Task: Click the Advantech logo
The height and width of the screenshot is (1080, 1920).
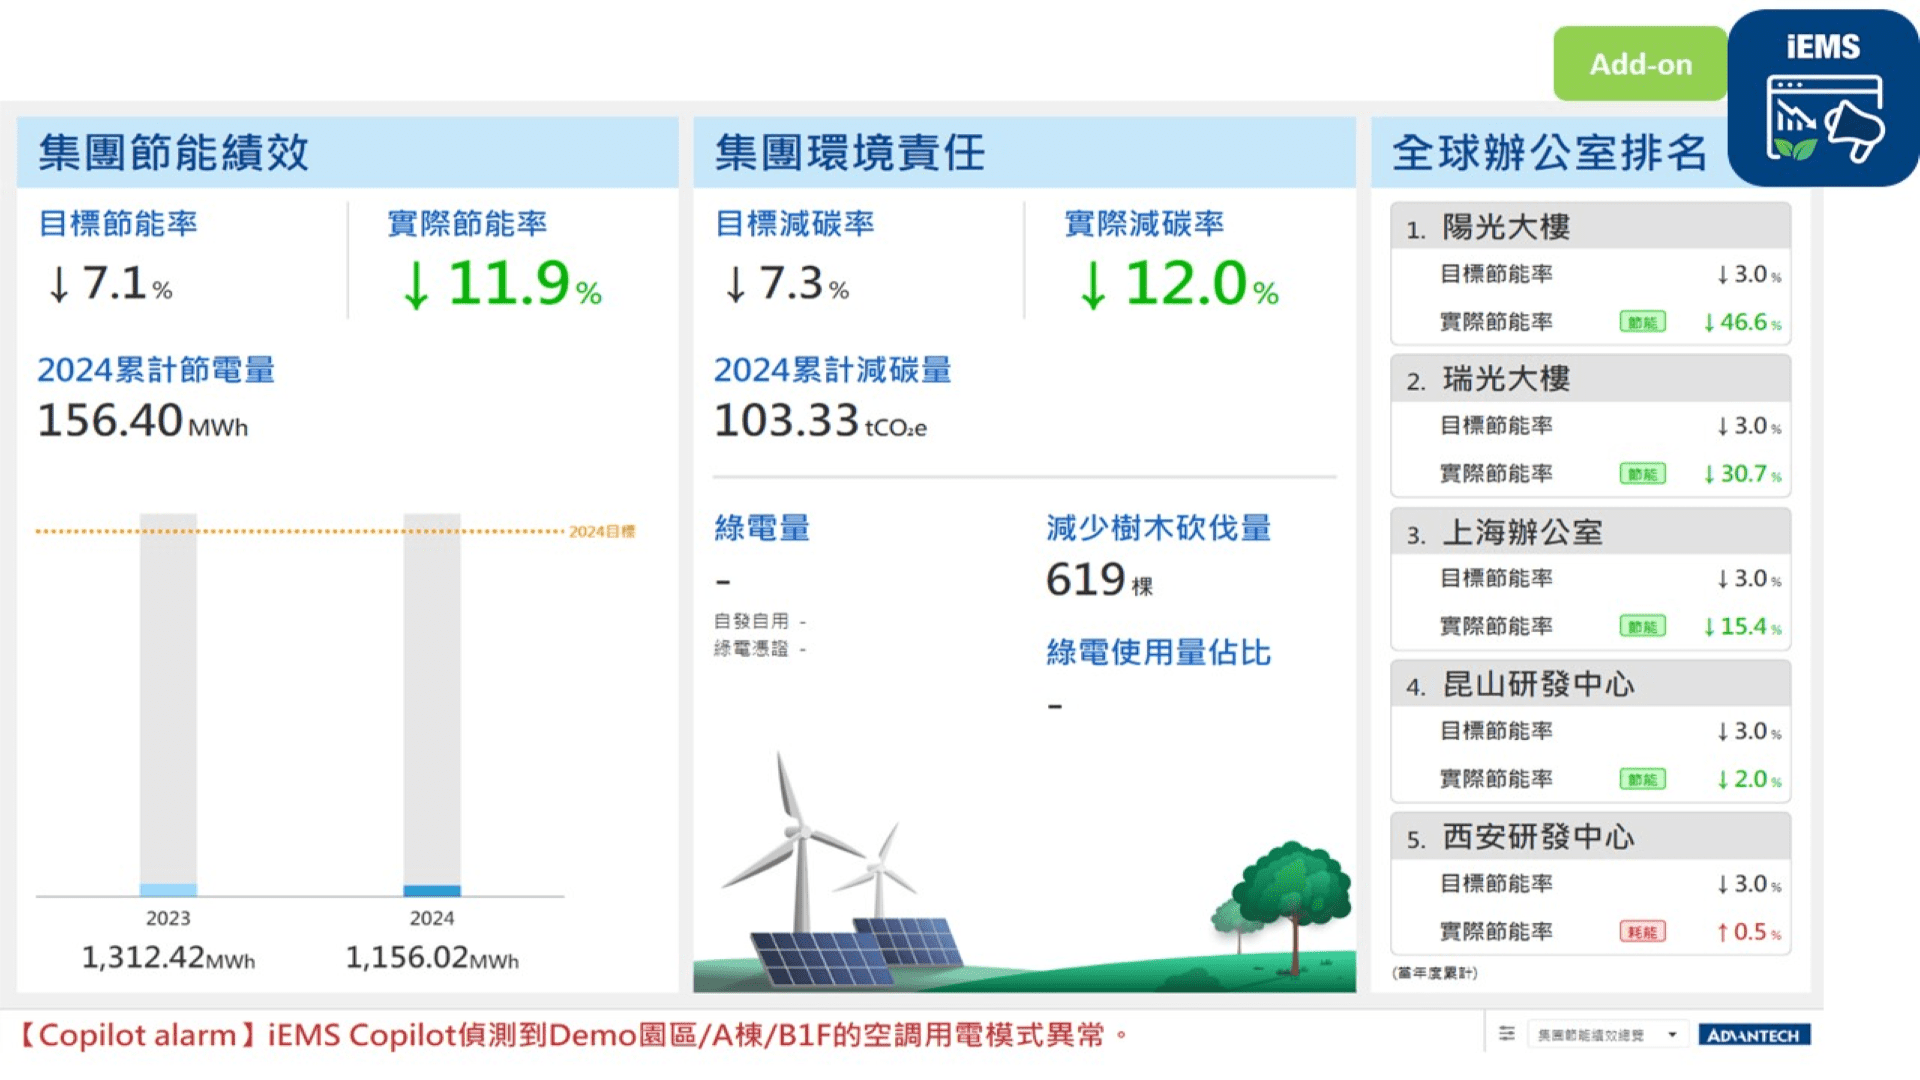Action: tap(1754, 1035)
